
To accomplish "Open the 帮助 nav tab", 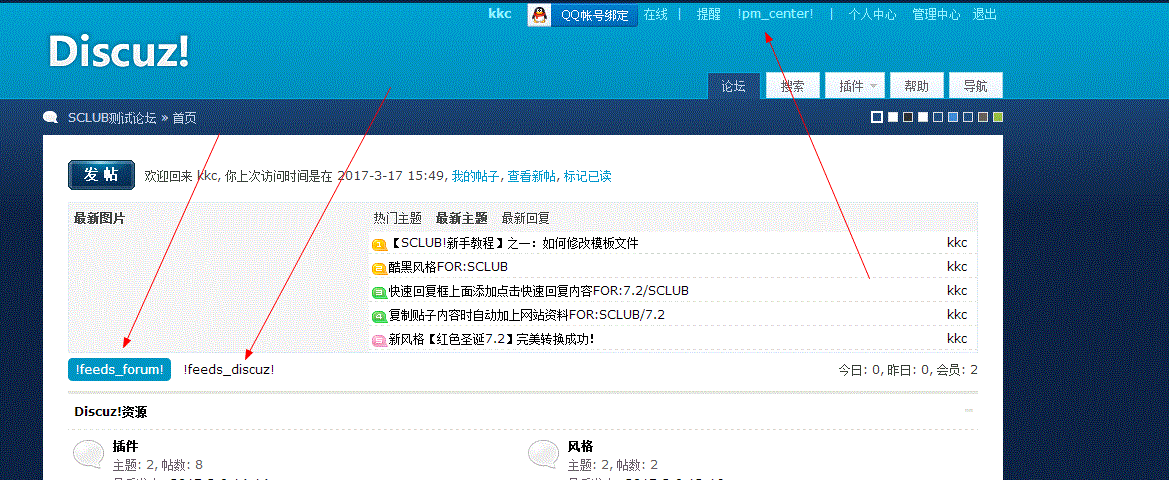I will coord(917,86).
